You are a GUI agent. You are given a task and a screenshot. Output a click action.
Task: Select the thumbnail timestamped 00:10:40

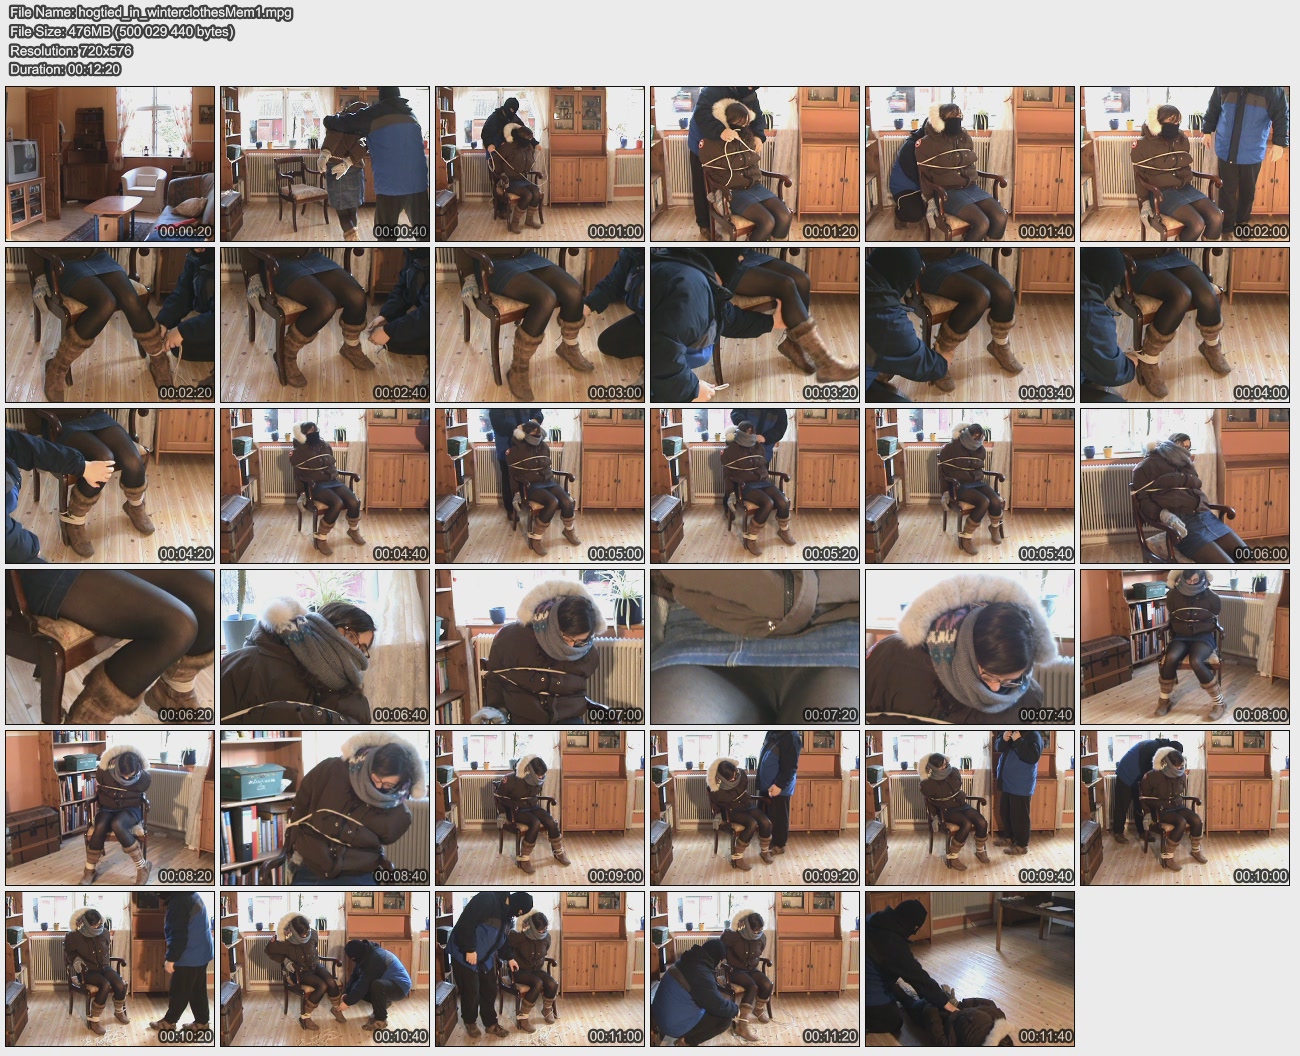coord(325,969)
